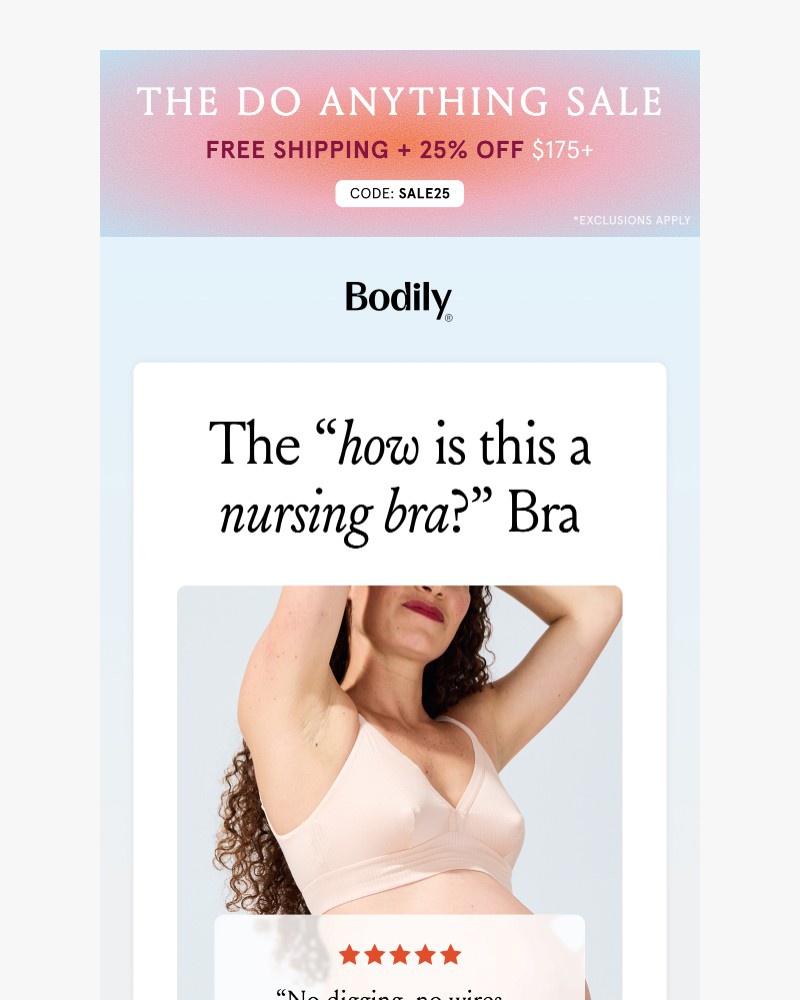Click the fifth orange review star
This screenshot has height=1000, width=800.
click(450, 955)
